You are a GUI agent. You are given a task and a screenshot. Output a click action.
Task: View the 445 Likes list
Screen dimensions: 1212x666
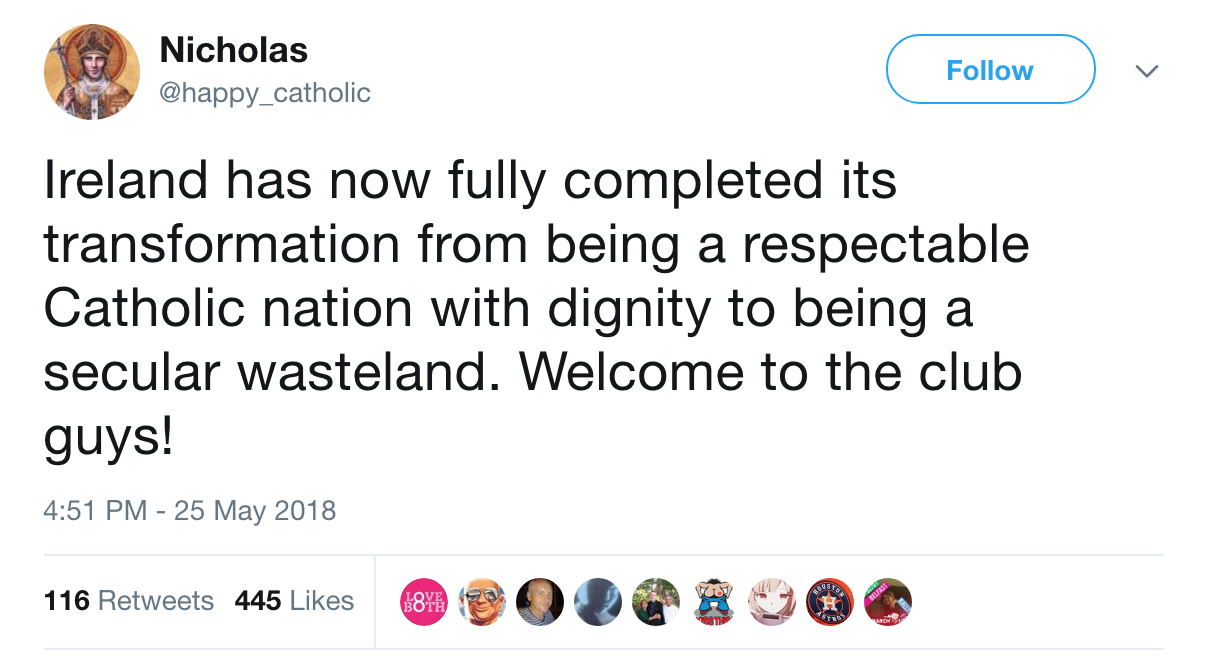tap(294, 601)
